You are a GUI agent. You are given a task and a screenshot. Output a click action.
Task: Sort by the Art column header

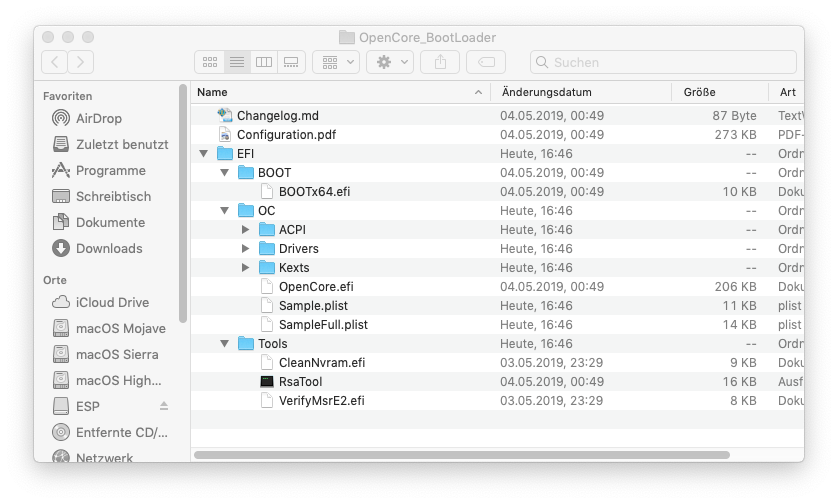point(787,92)
